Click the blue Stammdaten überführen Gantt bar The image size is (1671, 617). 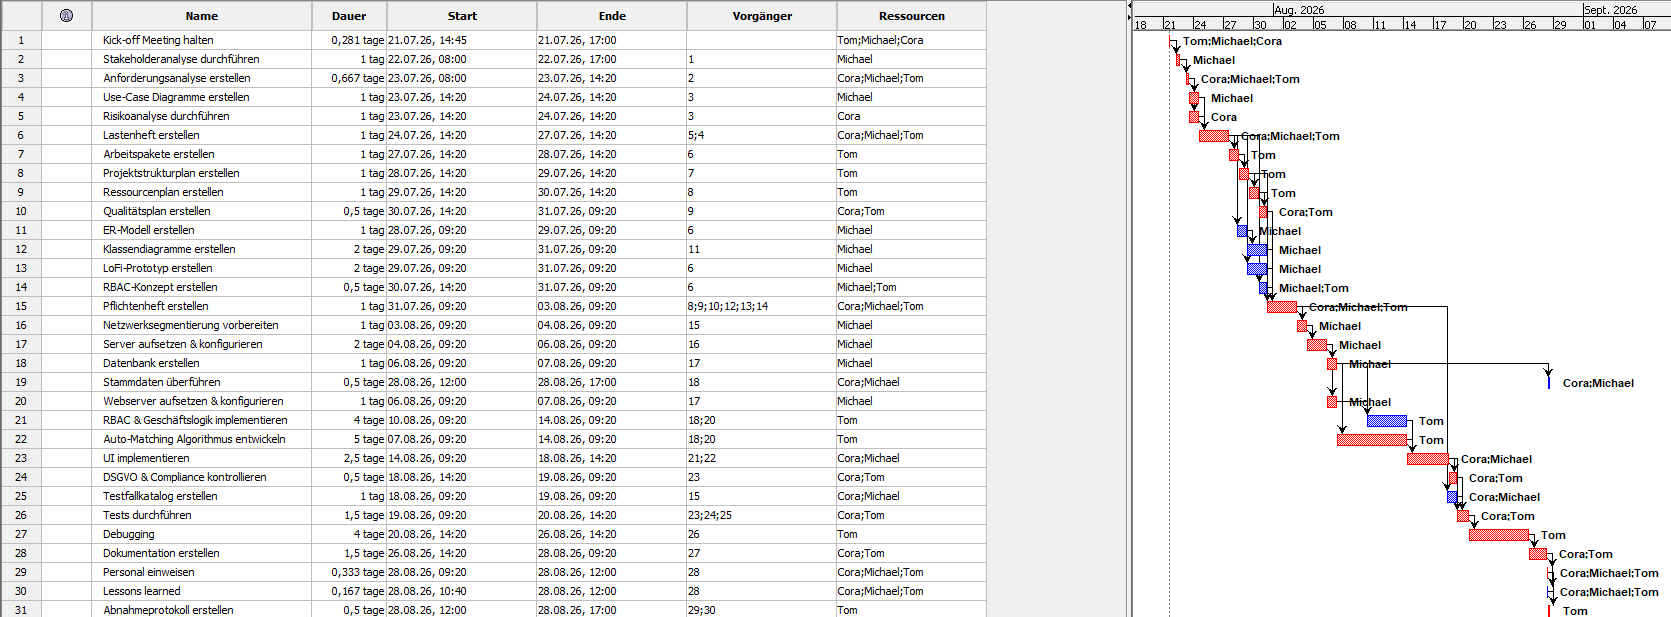(x=1549, y=383)
